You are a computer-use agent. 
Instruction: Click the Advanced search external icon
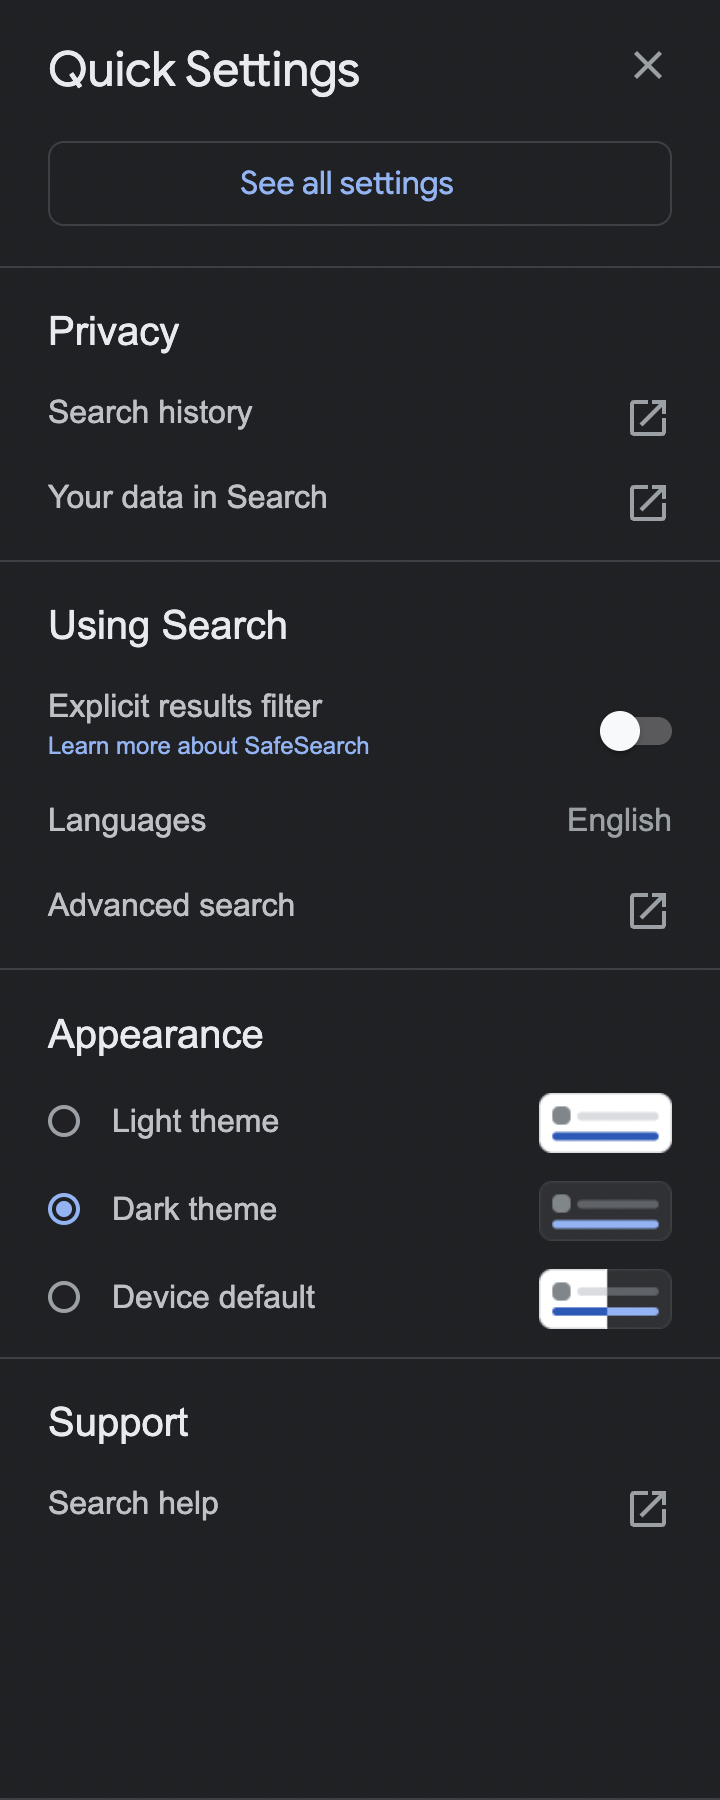tap(648, 911)
